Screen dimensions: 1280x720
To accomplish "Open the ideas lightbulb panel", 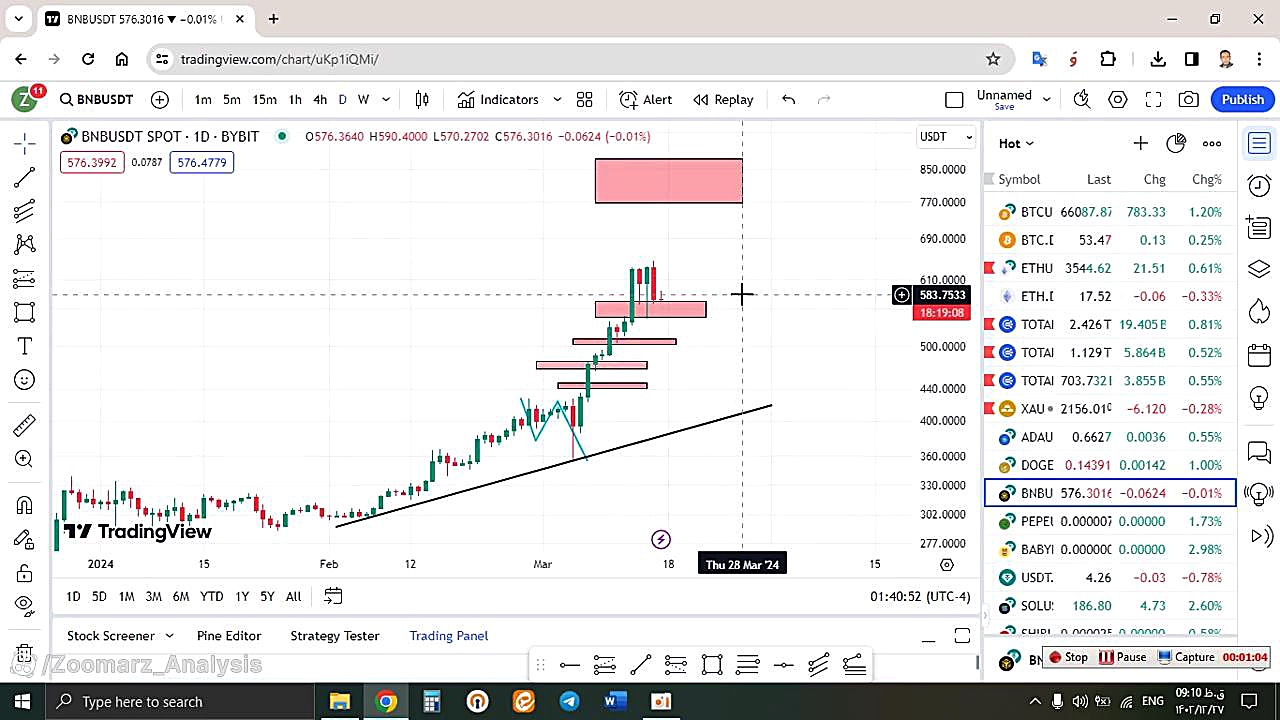I will click(1259, 397).
